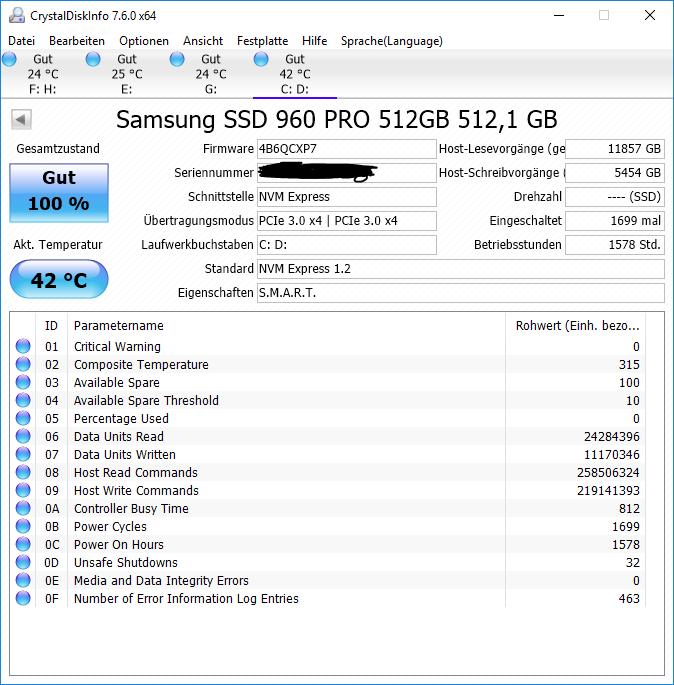Screen dimensions: 674x685
Task: Click status orb for Power Cycles row
Action: point(23,526)
